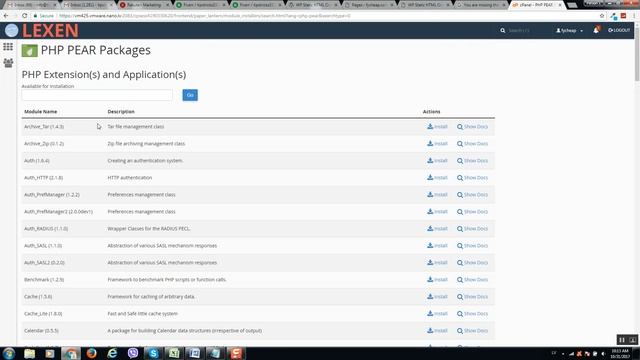Open the notifications bell icon
The height and width of the screenshot is (360, 640).
coord(596,30)
